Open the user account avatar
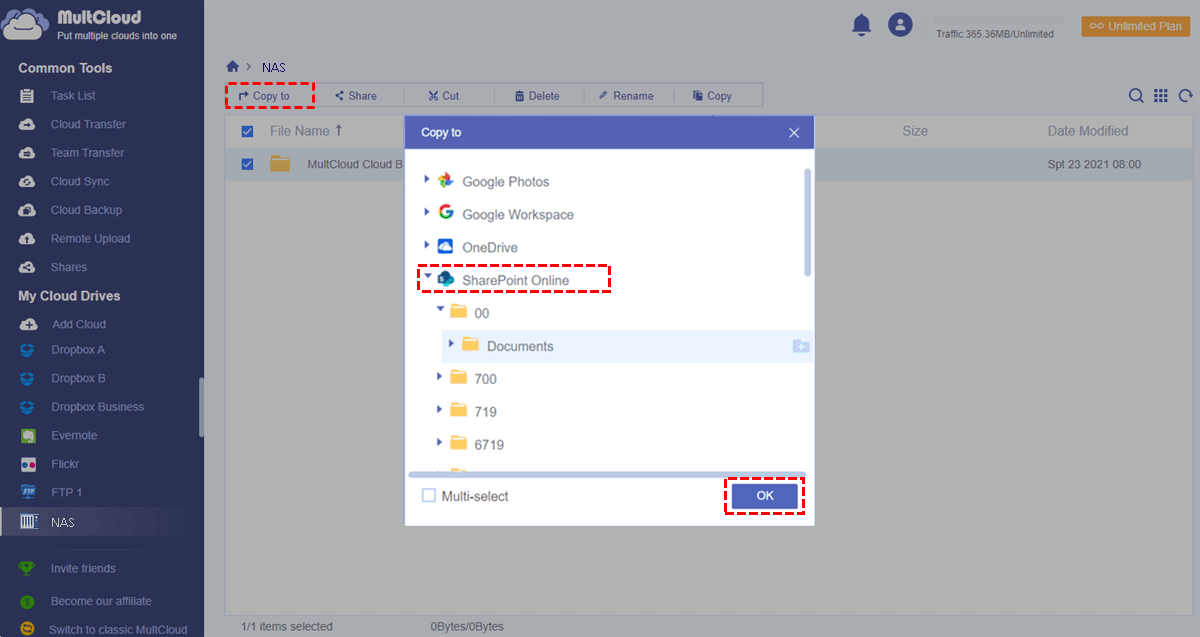 pyautogui.click(x=901, y=25)
